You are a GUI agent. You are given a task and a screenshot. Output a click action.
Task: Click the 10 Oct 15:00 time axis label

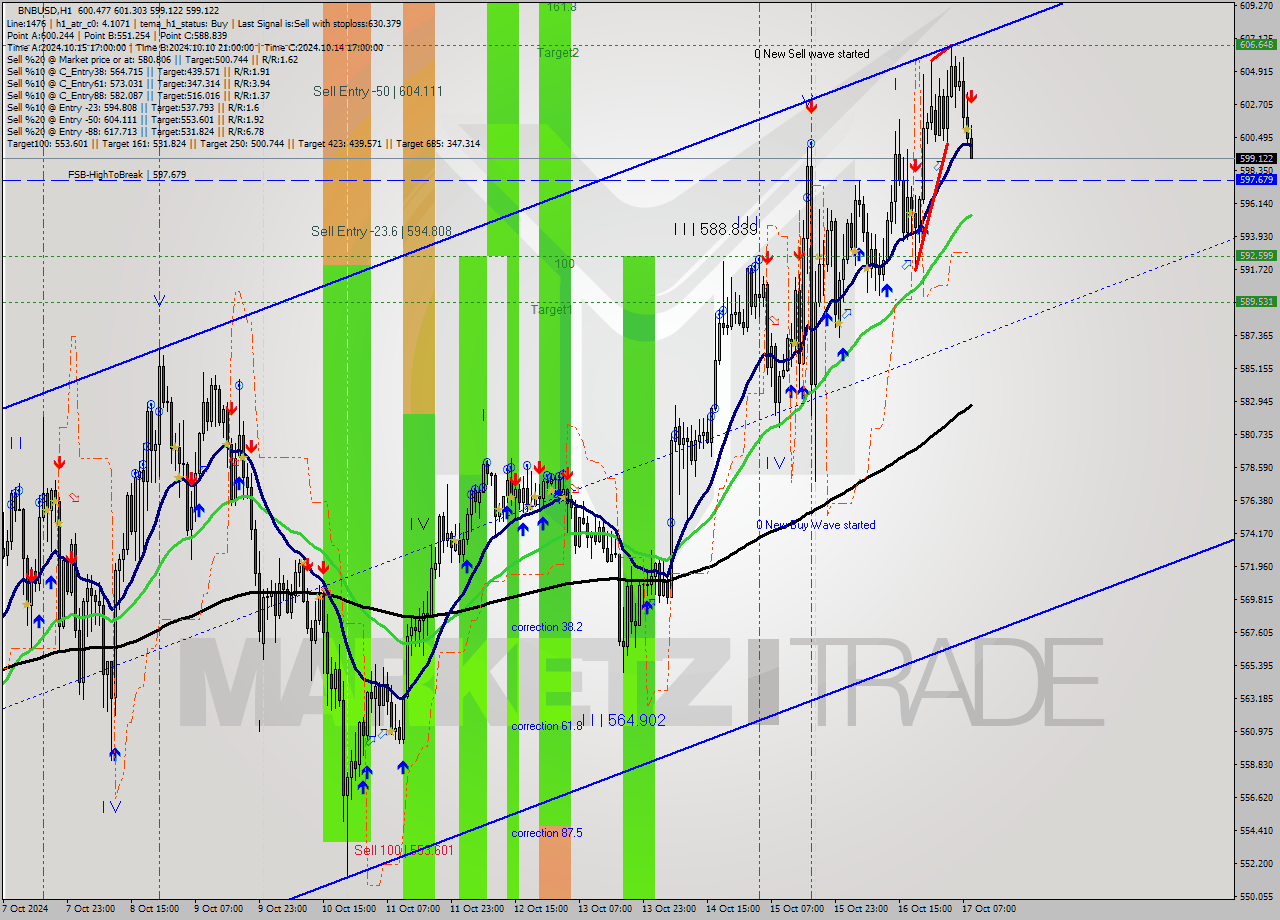click(347, 909)
